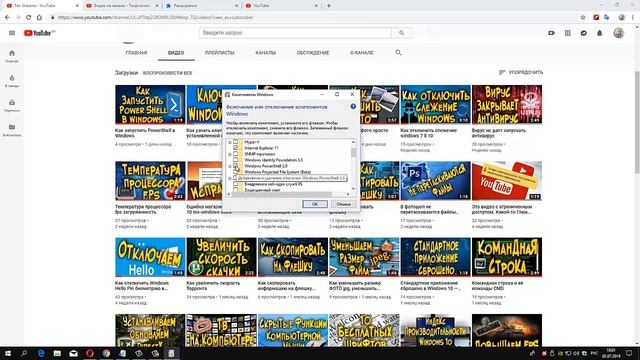Screen dimensions: 640x360
Task: Search within channel using magnifier icon
Action: pyautogui.click(x=398, y=52)
